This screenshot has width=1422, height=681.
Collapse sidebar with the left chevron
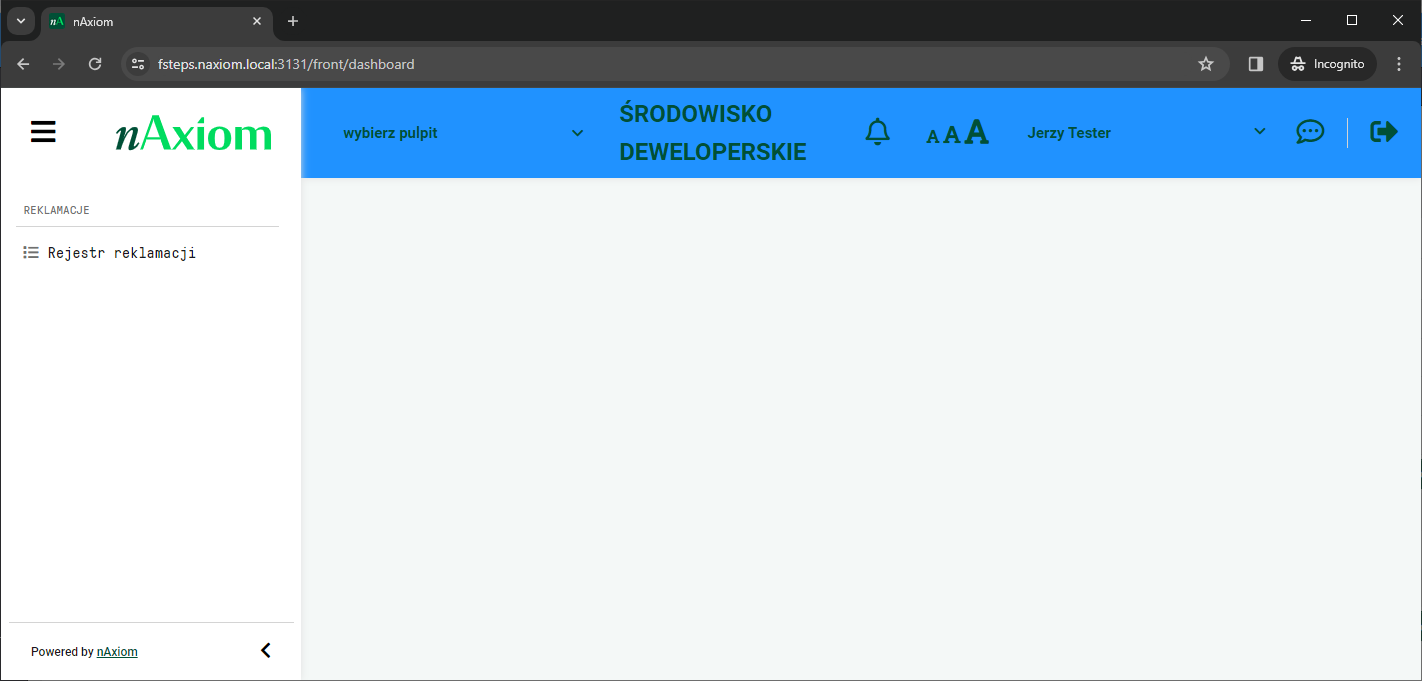tap(266, 651)
